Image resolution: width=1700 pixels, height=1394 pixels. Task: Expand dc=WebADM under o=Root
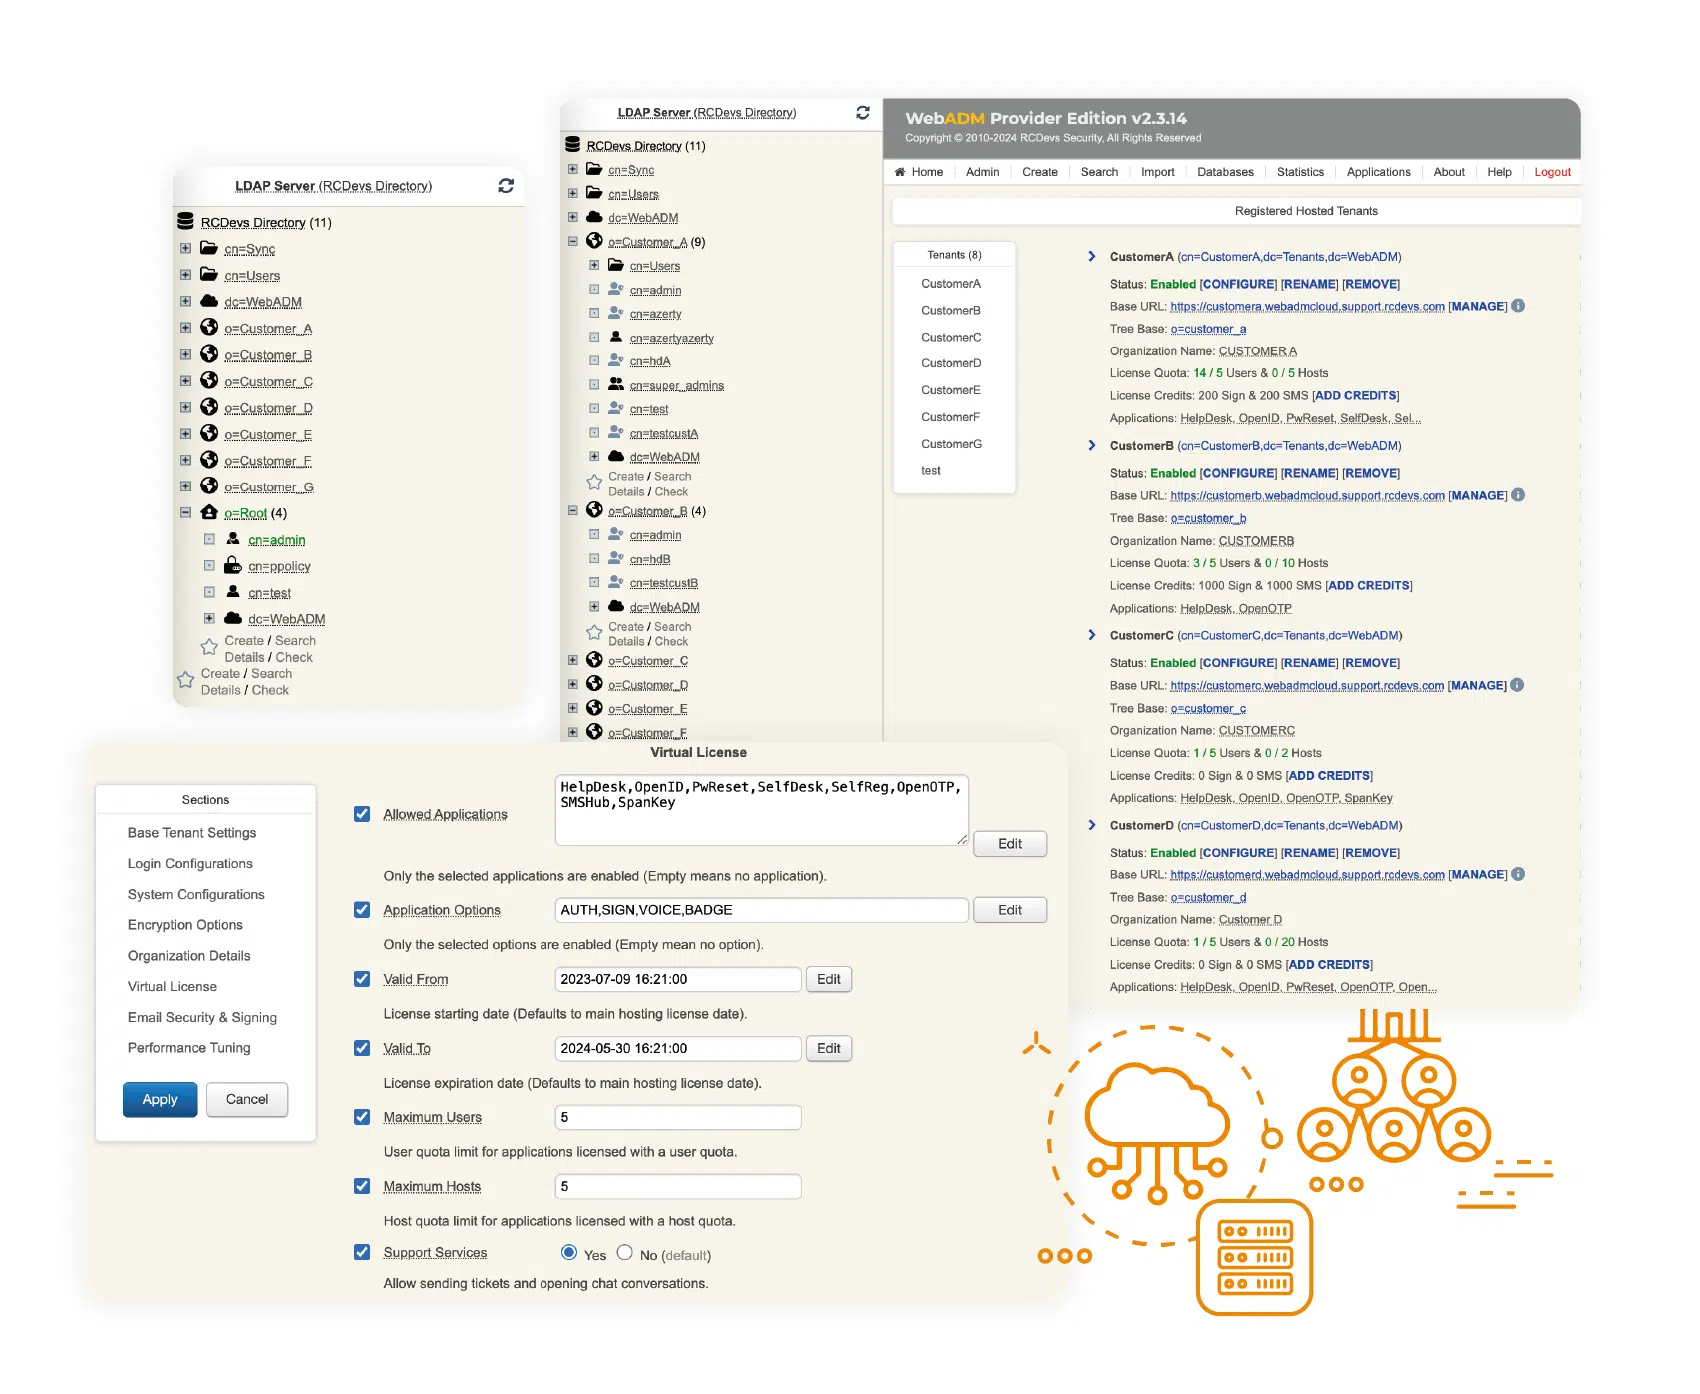[209, 618]
